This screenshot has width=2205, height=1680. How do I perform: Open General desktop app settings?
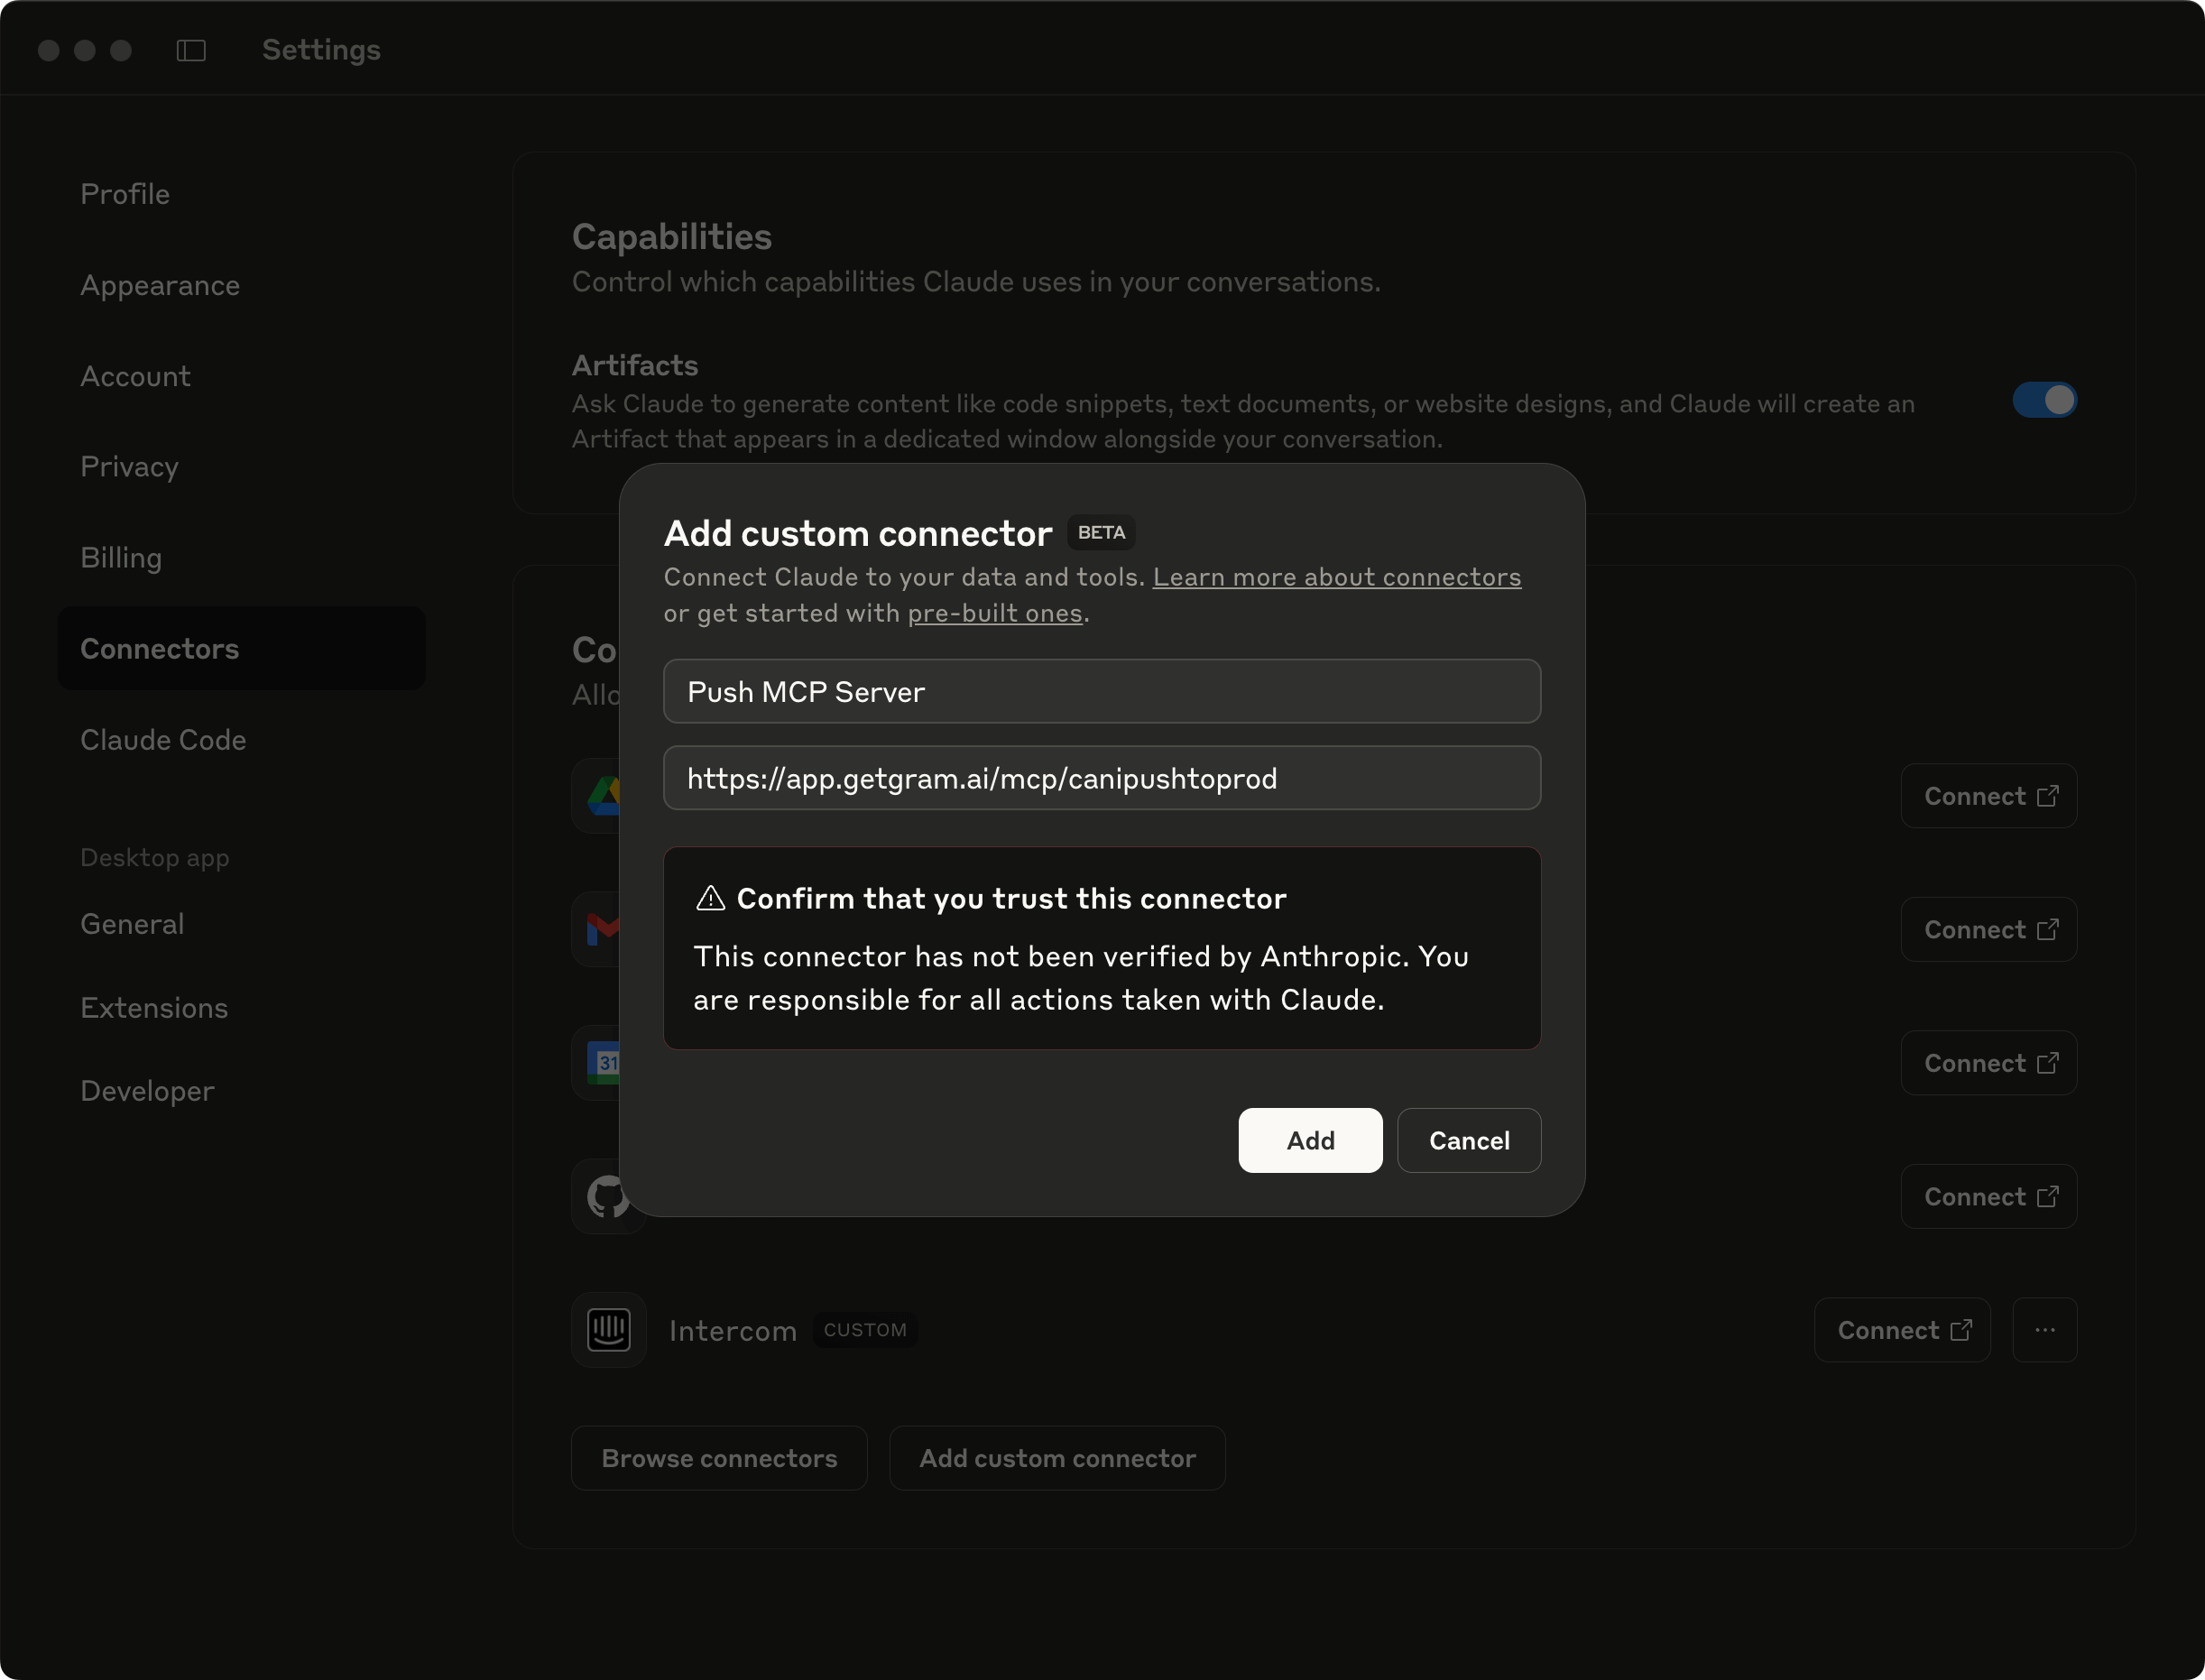pyautogui.click(x=132, y=924)
